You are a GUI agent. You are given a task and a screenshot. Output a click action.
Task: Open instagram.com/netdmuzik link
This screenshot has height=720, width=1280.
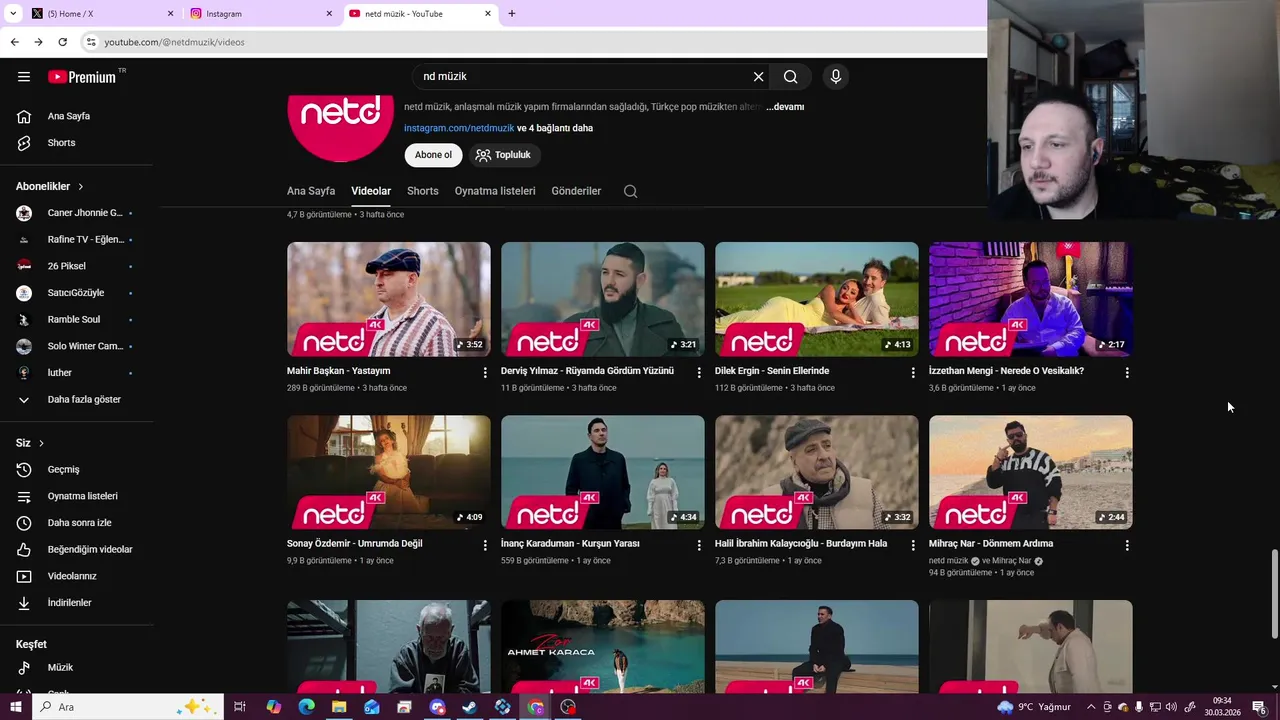coord(459,128)
